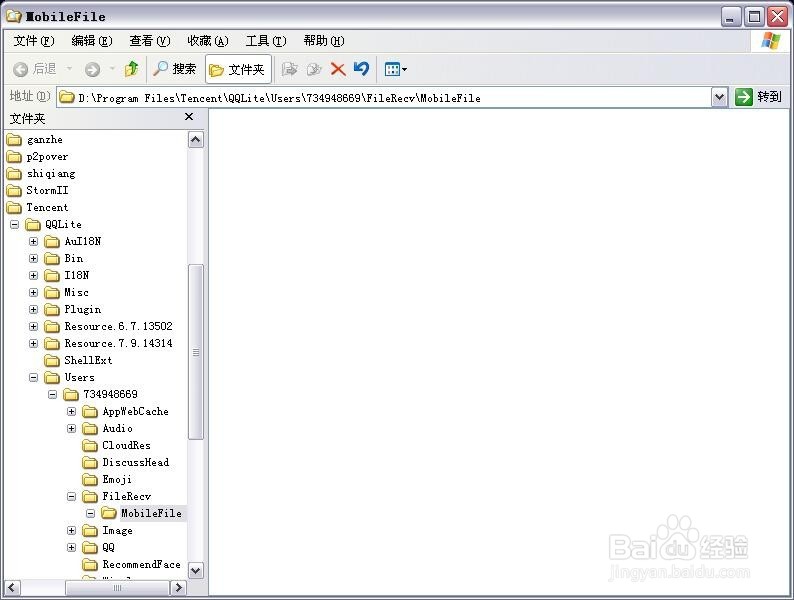Click the Windows flag logo icon
This screenshot has width=794, height=600.
pos(771,41)
